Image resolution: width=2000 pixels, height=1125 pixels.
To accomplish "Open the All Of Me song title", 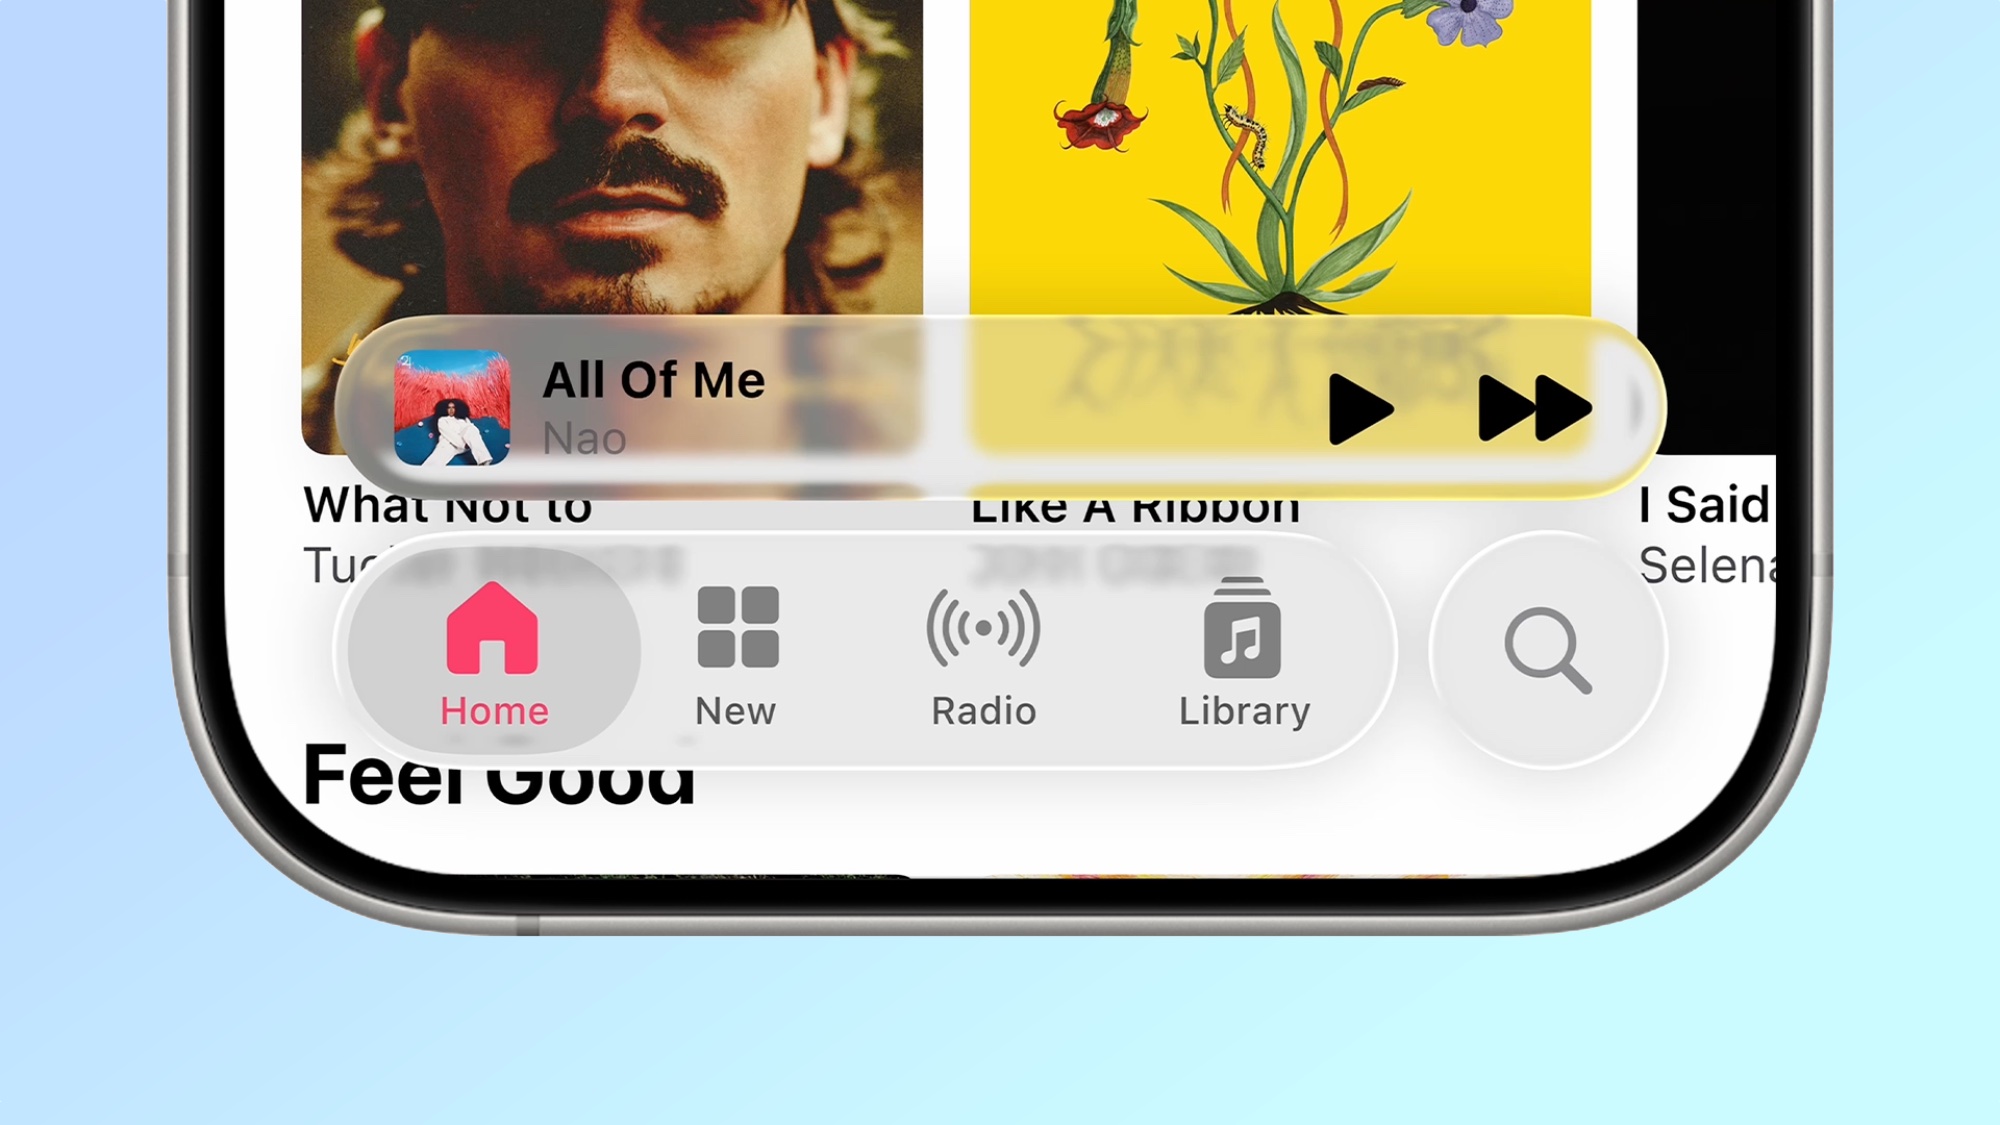I will pyautogui.click(x=654, y=381).
